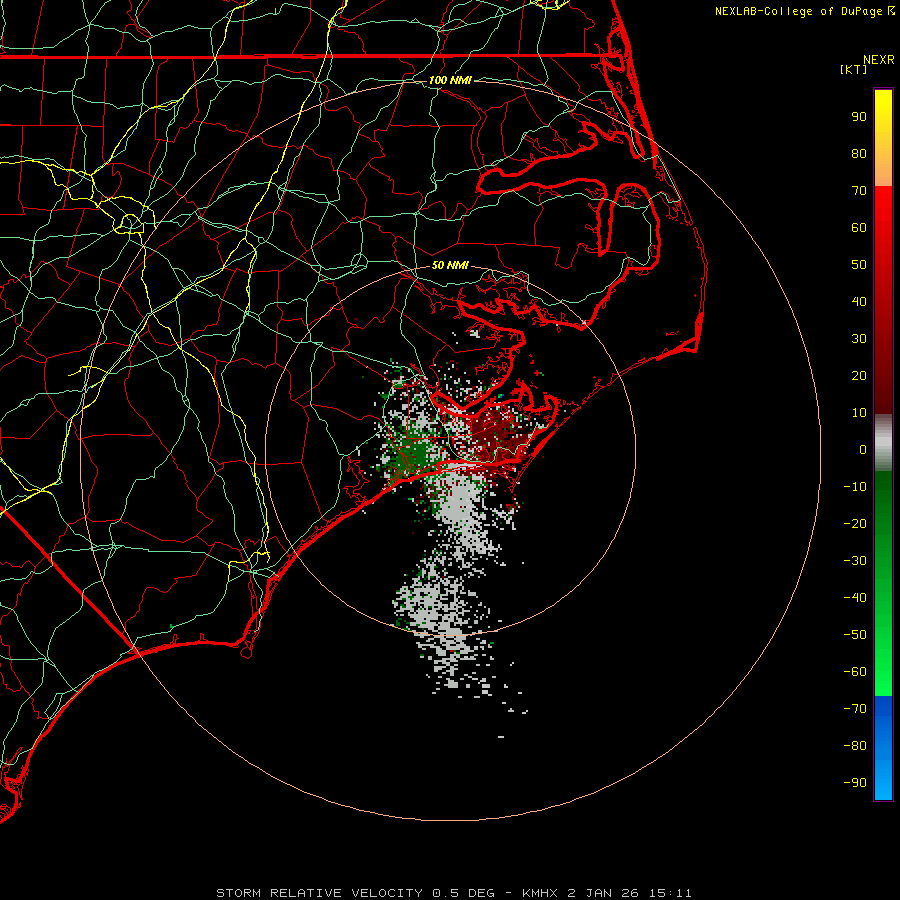Click the positive 20 value on velocity scale

coord(859,376)
